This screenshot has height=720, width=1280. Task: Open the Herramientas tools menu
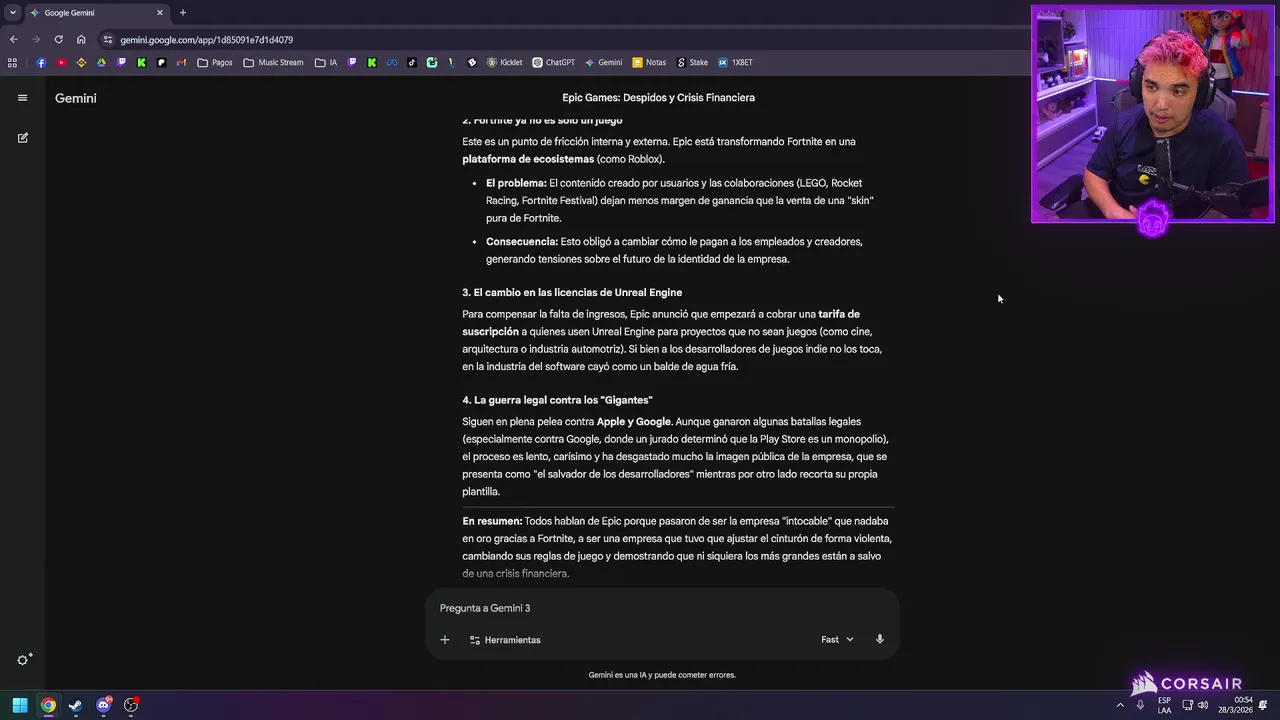tap(505, 640)
